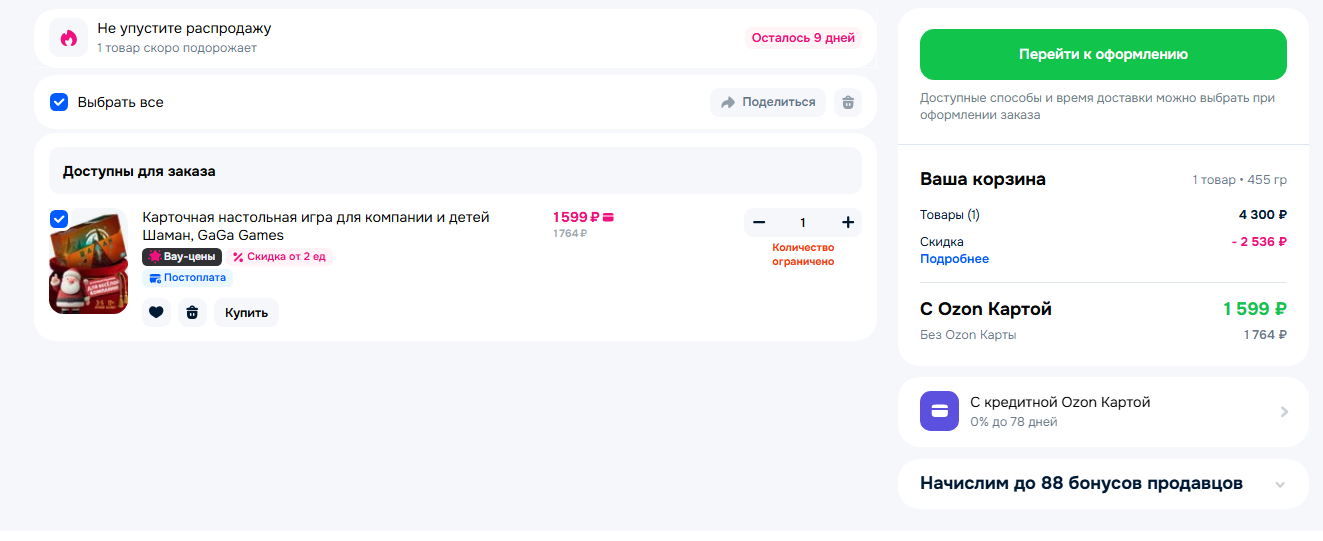Click the Шаман game product thumbnail
The width and height of the screenshot is (1323, 541).
click(x=88, y=261)
